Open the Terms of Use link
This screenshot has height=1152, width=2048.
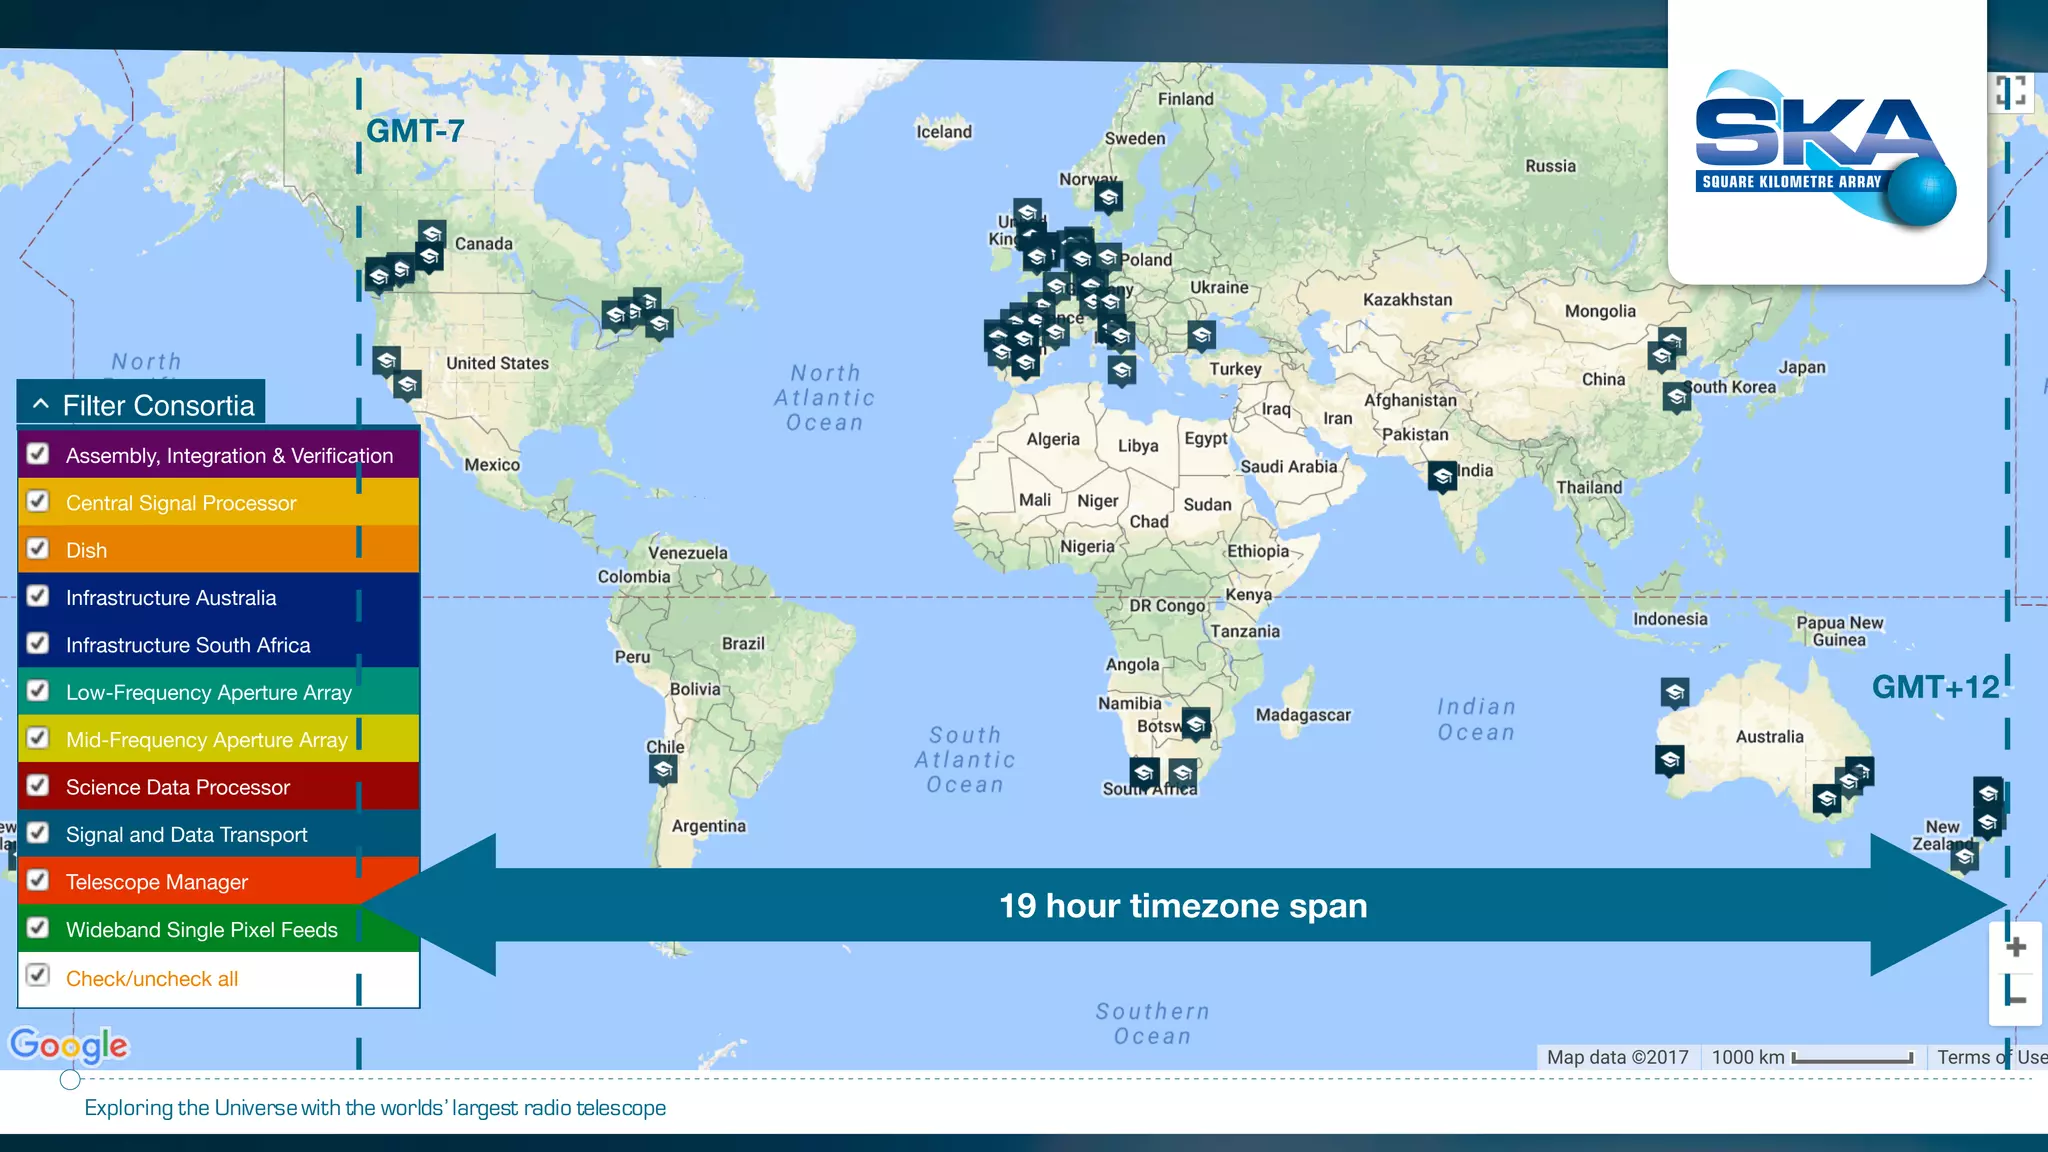[x=1991, y=1057]
